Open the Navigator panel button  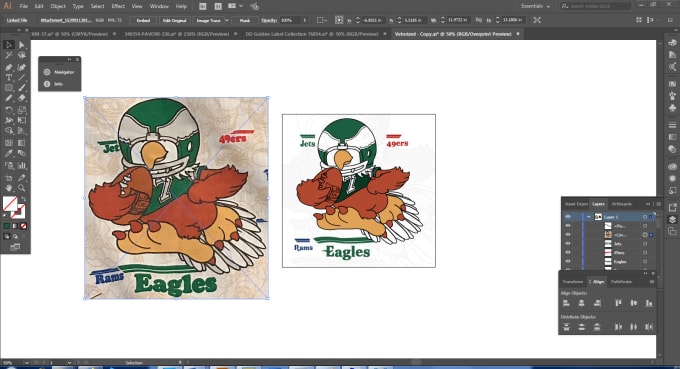(x=59, y=72)
